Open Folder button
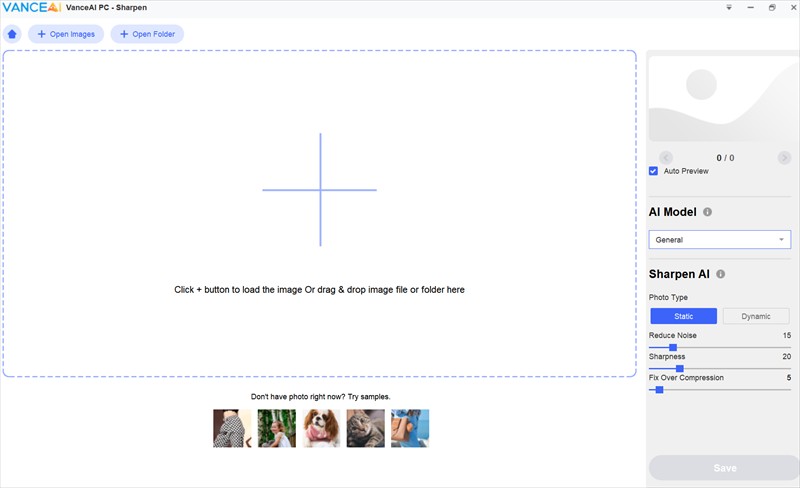Viewport: 800px width, 488px height. click(147, 34)
